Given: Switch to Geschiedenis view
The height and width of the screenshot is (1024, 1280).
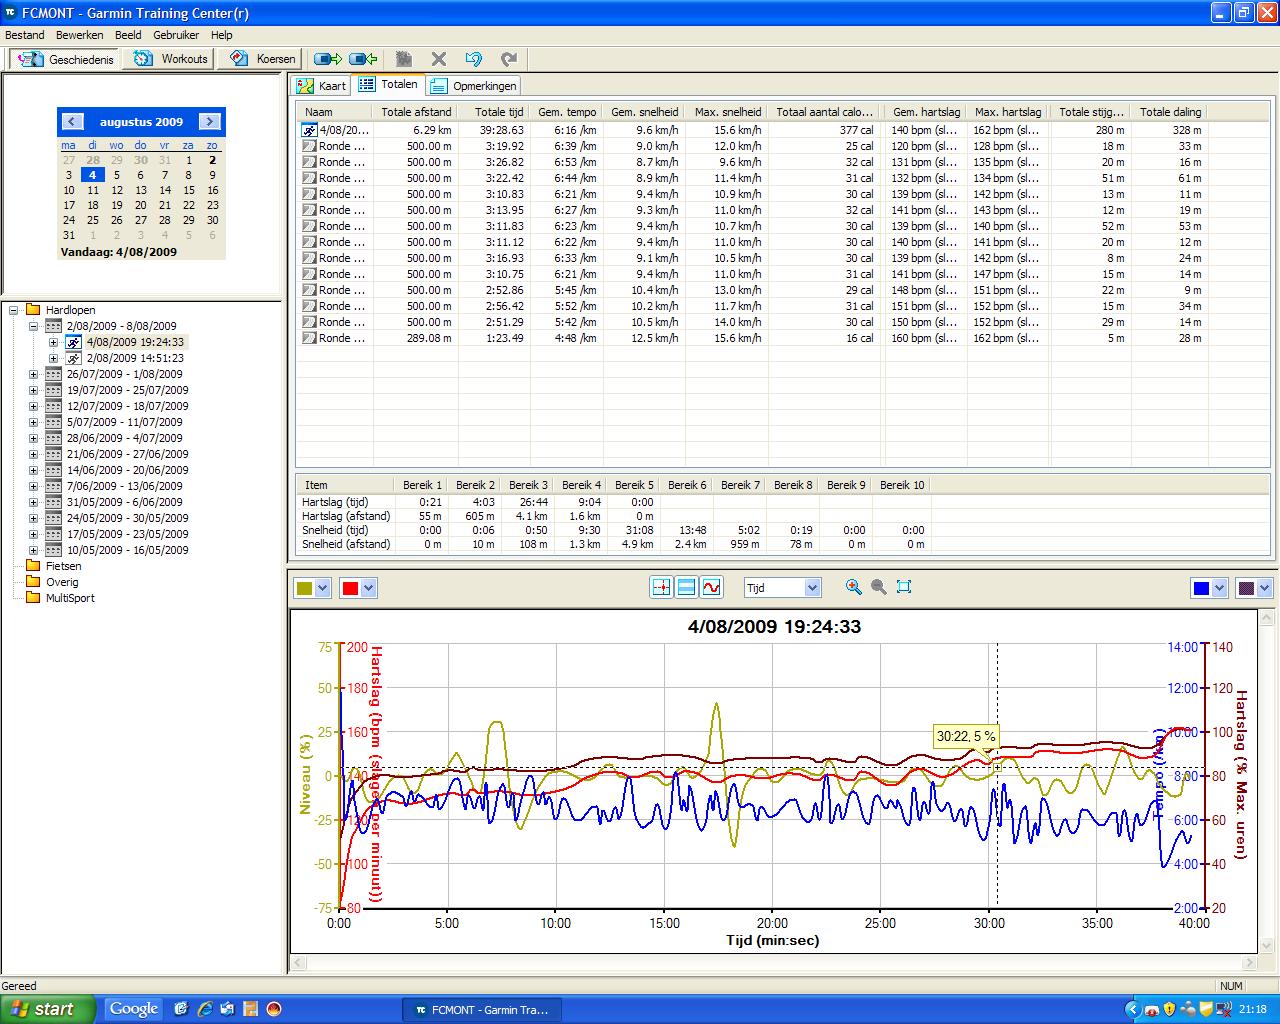Looking at the screenshot, I should click(66, 59).
